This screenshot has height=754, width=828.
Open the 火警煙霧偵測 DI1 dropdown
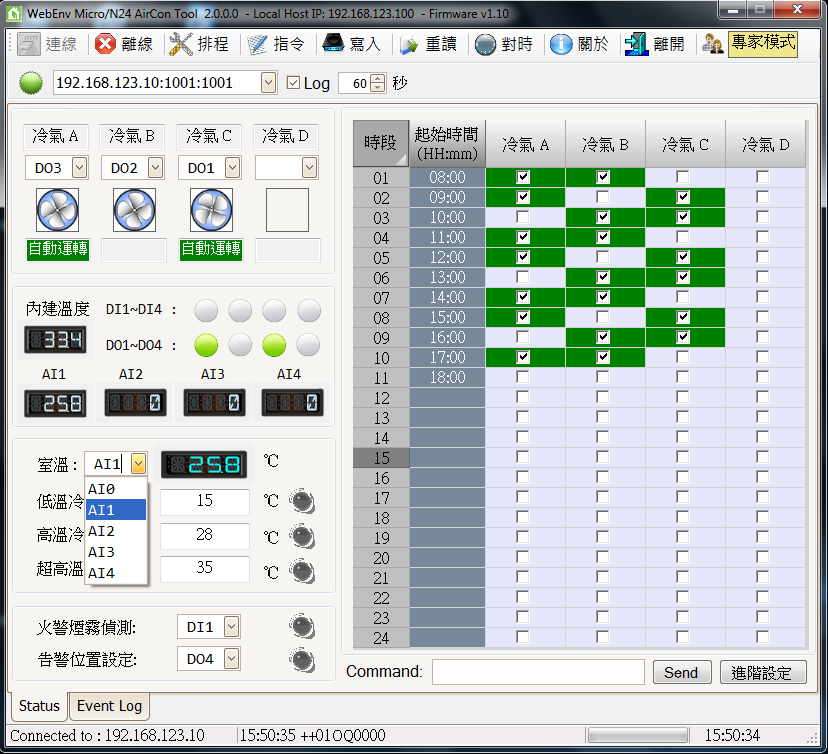[231, 627]
